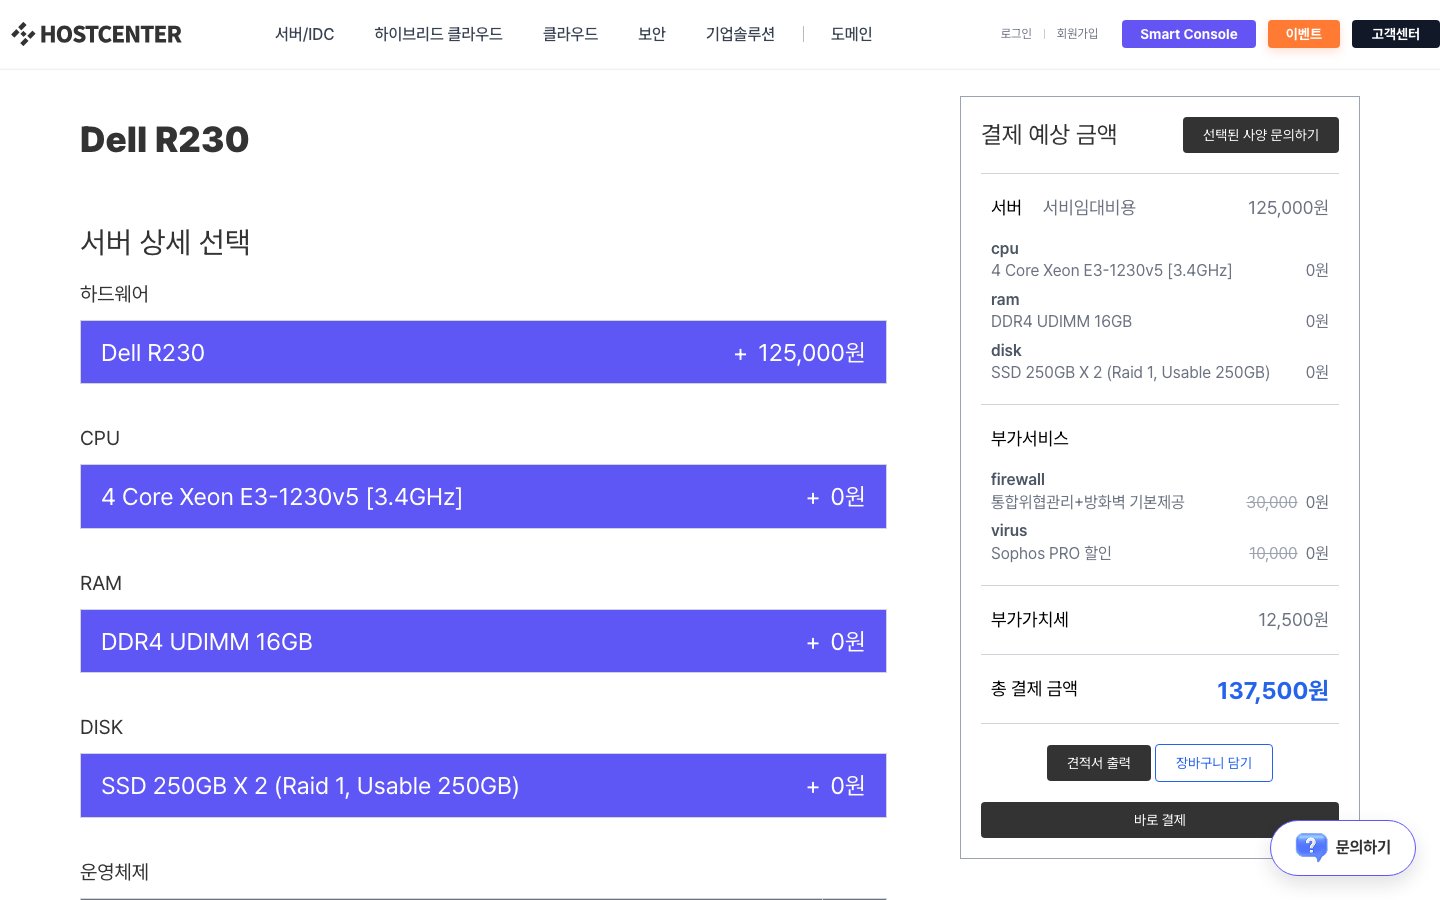Screen dimensions: 1440x900
Task: Click the HOSTCENTER logo
Action: pyautogui.click(x=96, y=34)
